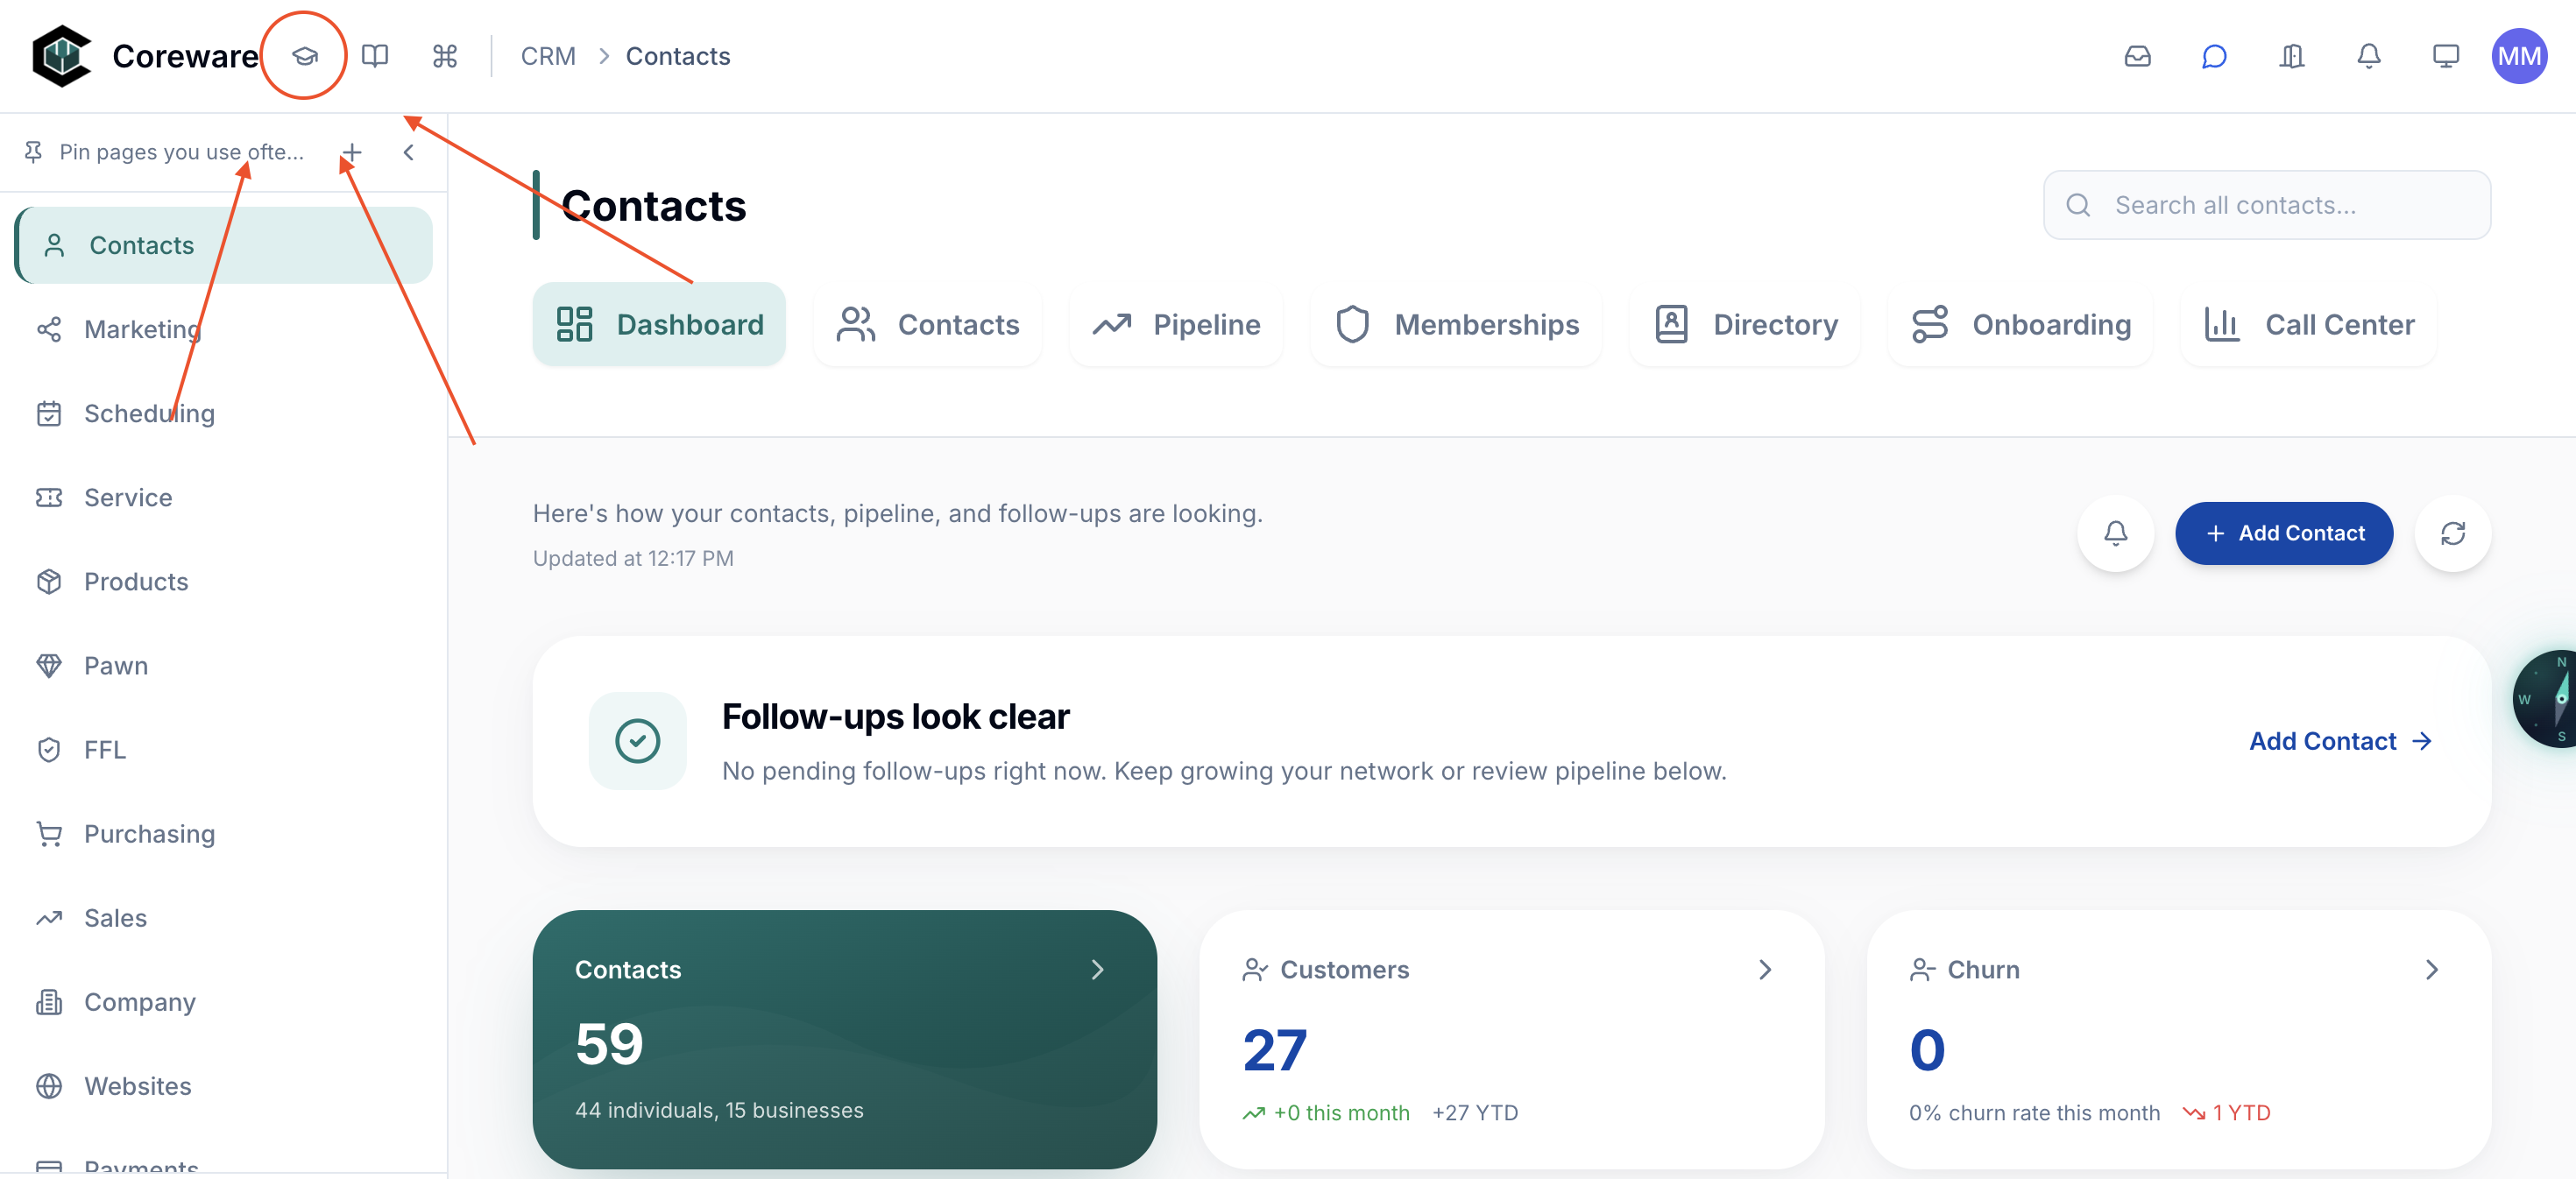
Task: Expand the Customers card chevron
Action: coord(1764,969)
